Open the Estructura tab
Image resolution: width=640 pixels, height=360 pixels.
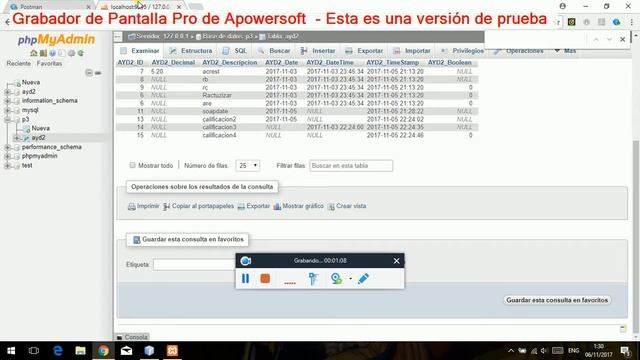click(x=191, y=51)
